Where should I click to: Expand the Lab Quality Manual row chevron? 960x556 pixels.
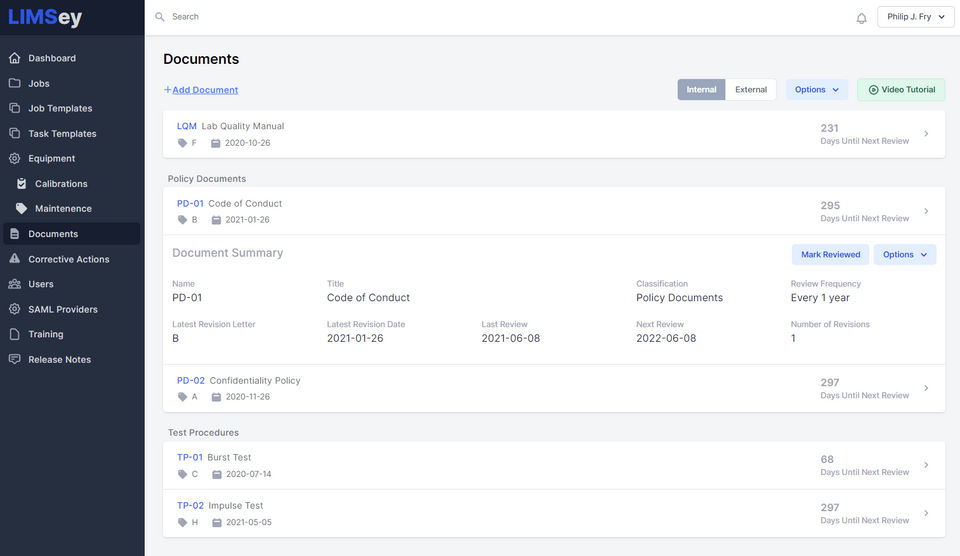click(926, 134)
